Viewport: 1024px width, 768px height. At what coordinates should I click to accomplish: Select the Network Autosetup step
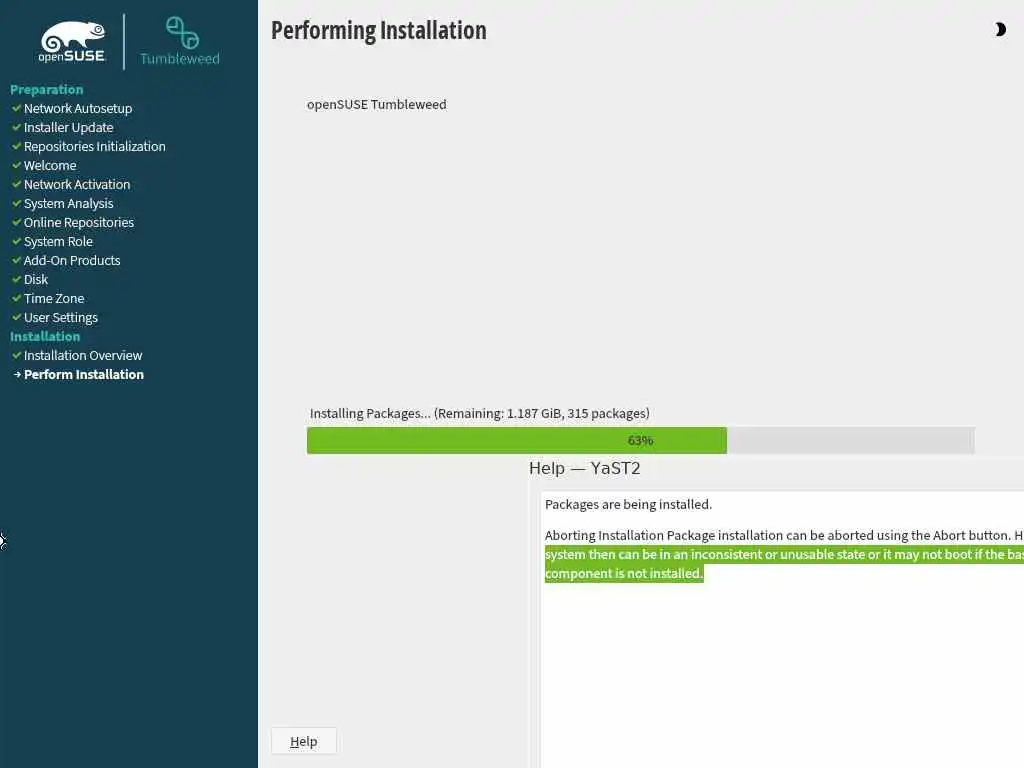78,108
